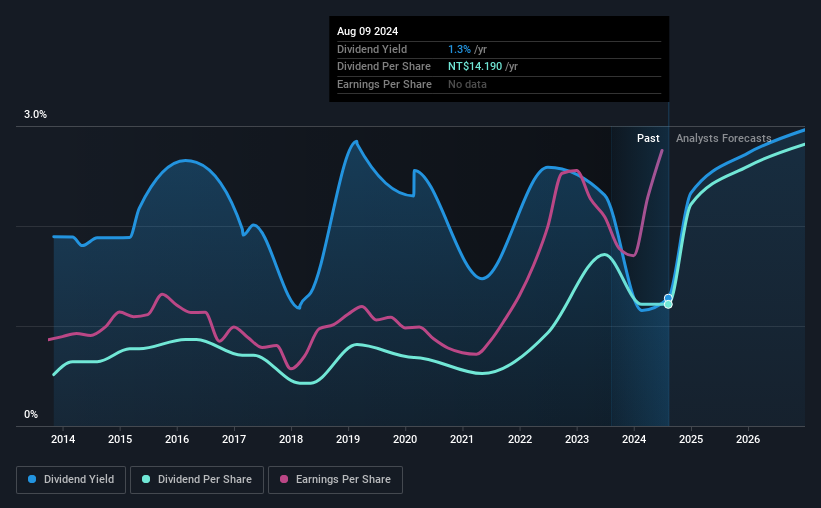Click the 2017 x-axis label
The height and width of the screenshot is (508, 821).
[x=234, y=439]
